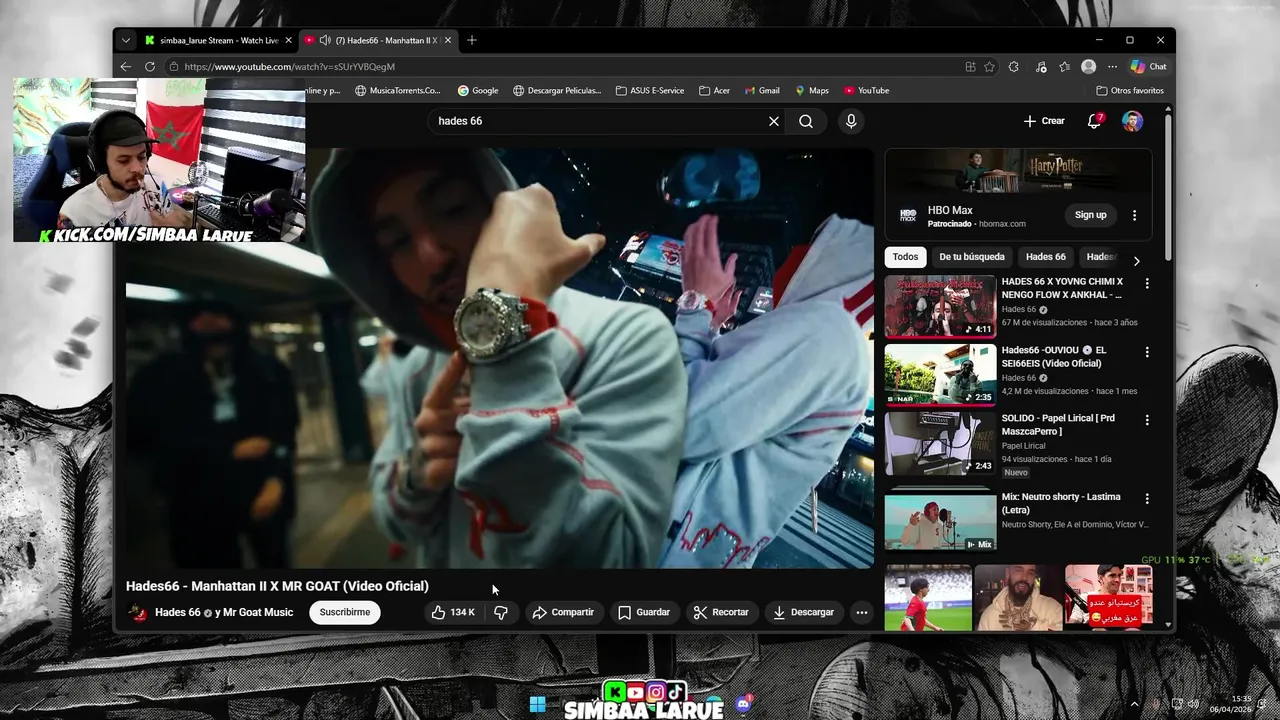Click Compartir share button
The height and width of the screenshot is (720, 1280).
tap(563, 612)
